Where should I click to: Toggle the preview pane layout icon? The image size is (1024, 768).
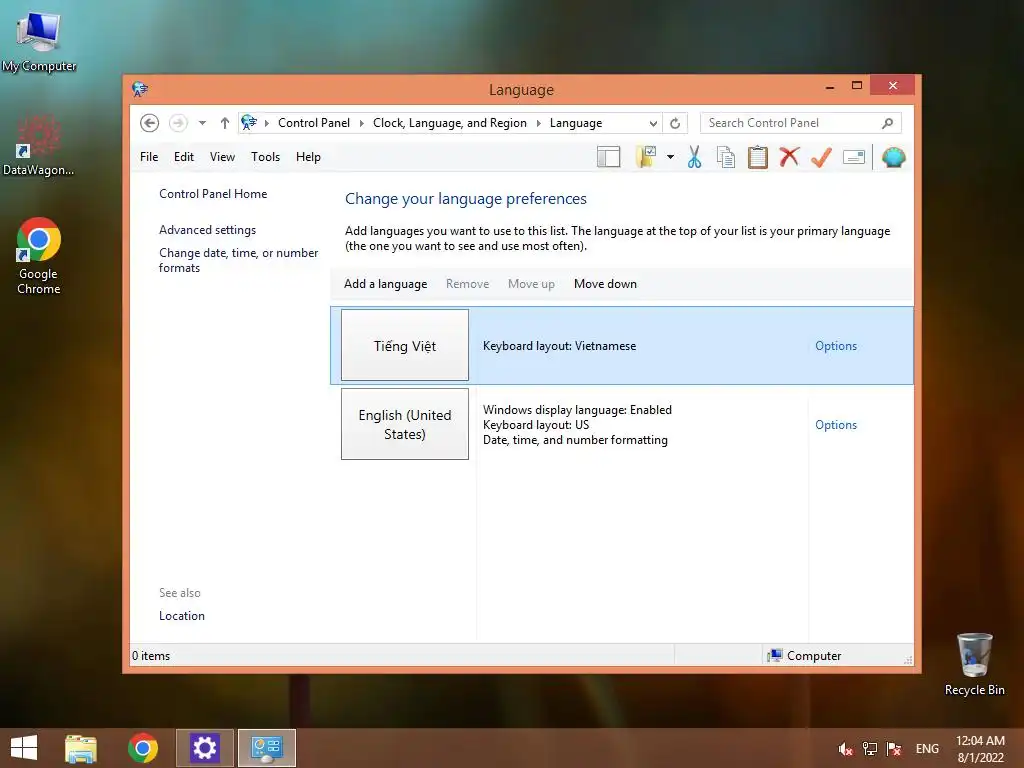(609, 157)
